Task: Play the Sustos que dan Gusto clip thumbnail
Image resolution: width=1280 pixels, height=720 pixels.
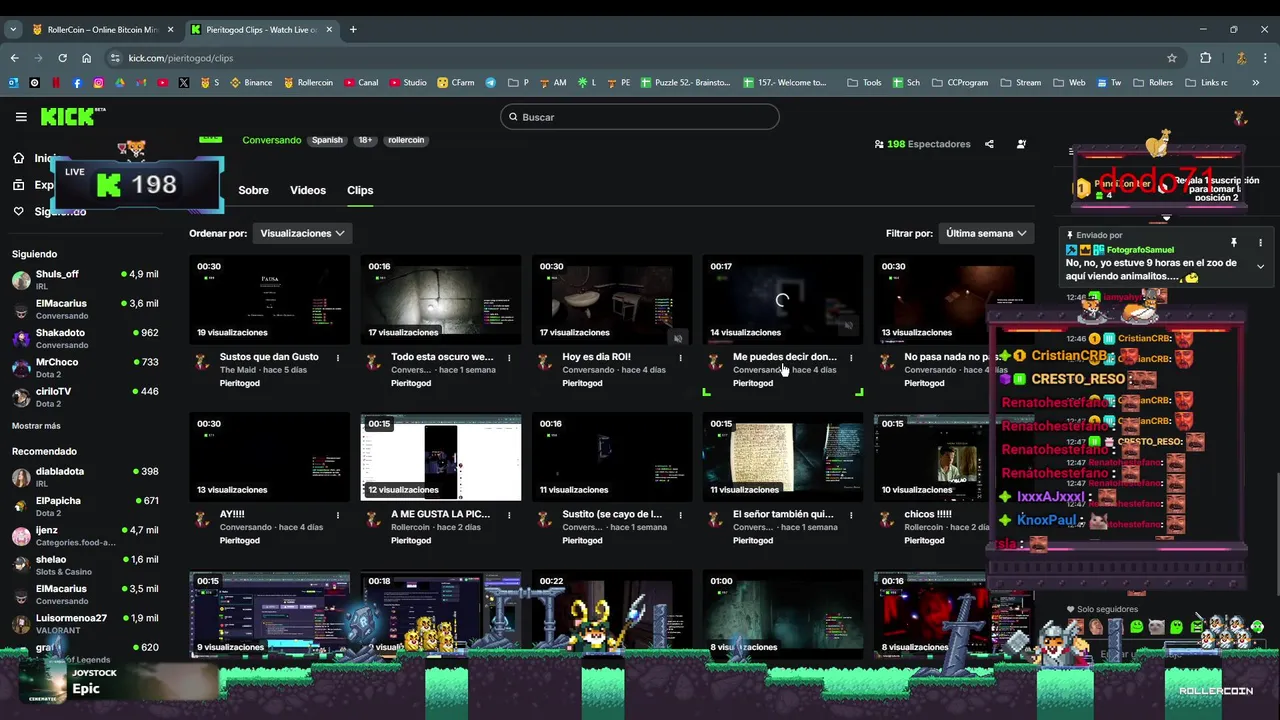Action: click(270, 299)
